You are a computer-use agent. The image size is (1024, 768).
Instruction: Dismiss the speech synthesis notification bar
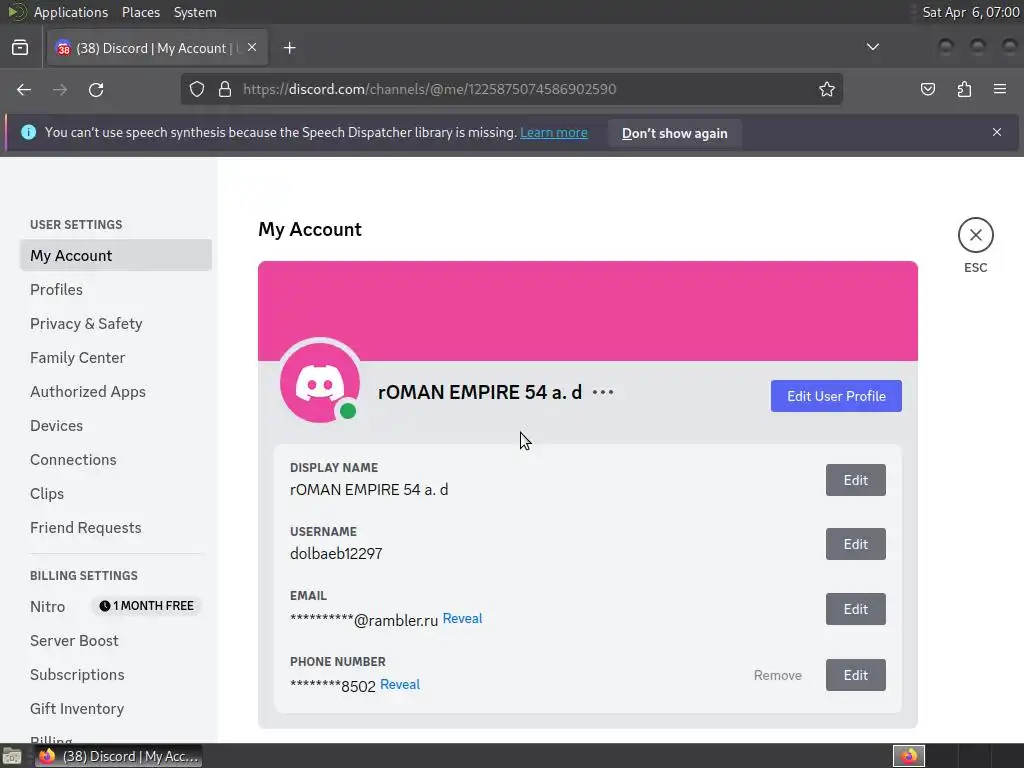coord(997,132)
